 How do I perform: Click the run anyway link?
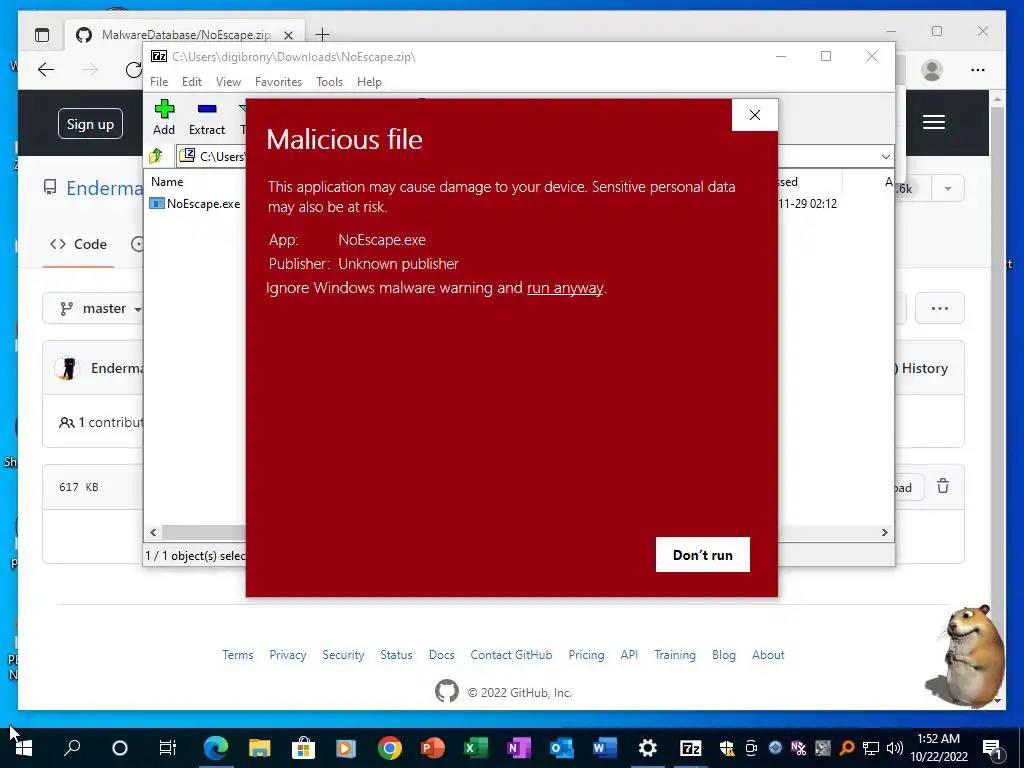[x=565, y=288]
